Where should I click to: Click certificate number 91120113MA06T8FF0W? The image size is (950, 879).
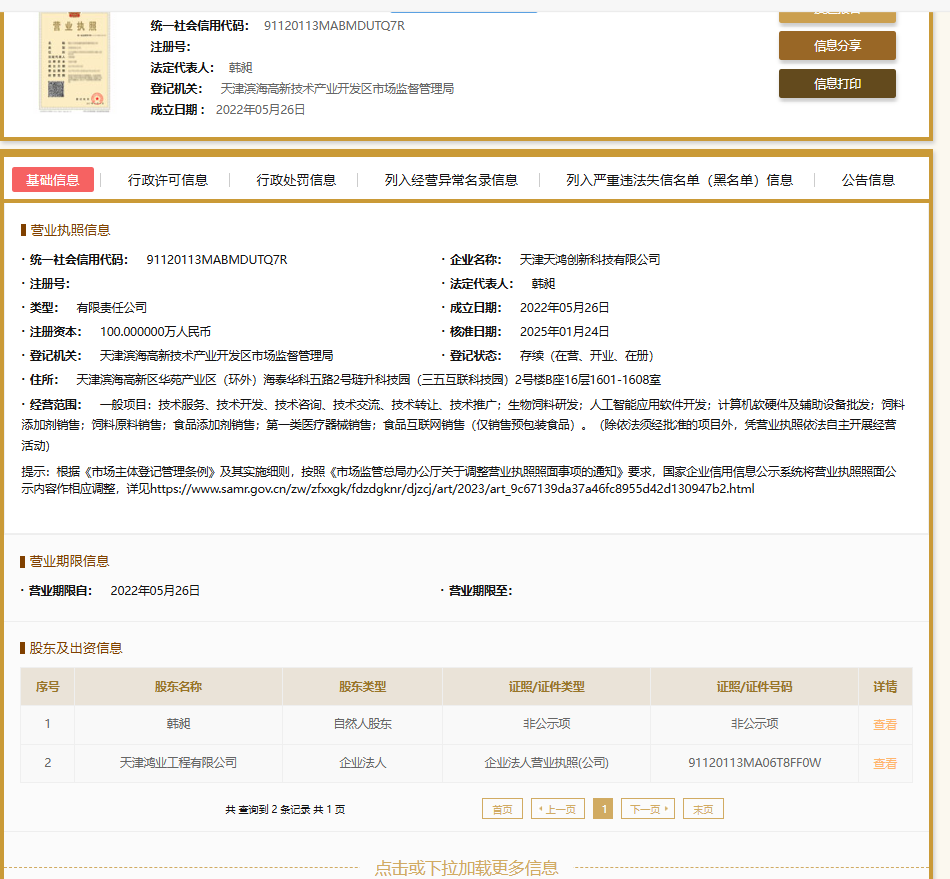[x=754, y=763]
